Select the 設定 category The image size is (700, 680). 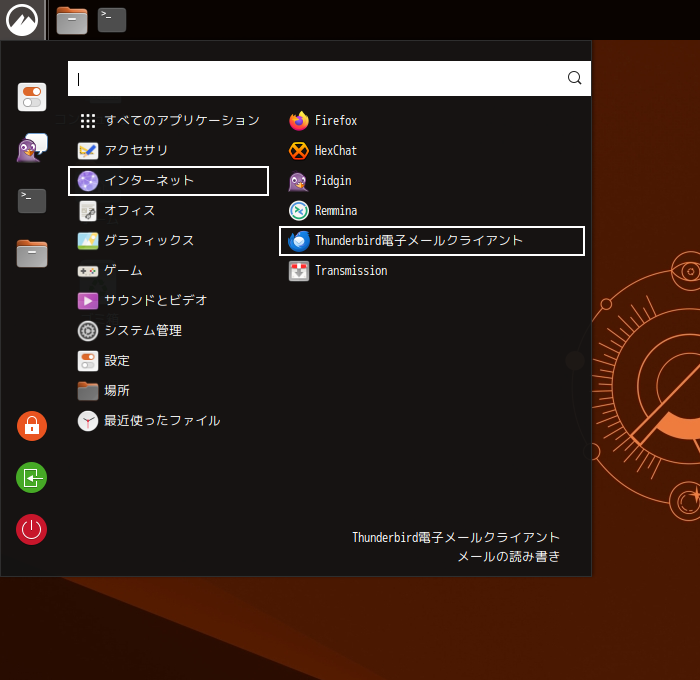pyautogui.click(x=168, y=361)
